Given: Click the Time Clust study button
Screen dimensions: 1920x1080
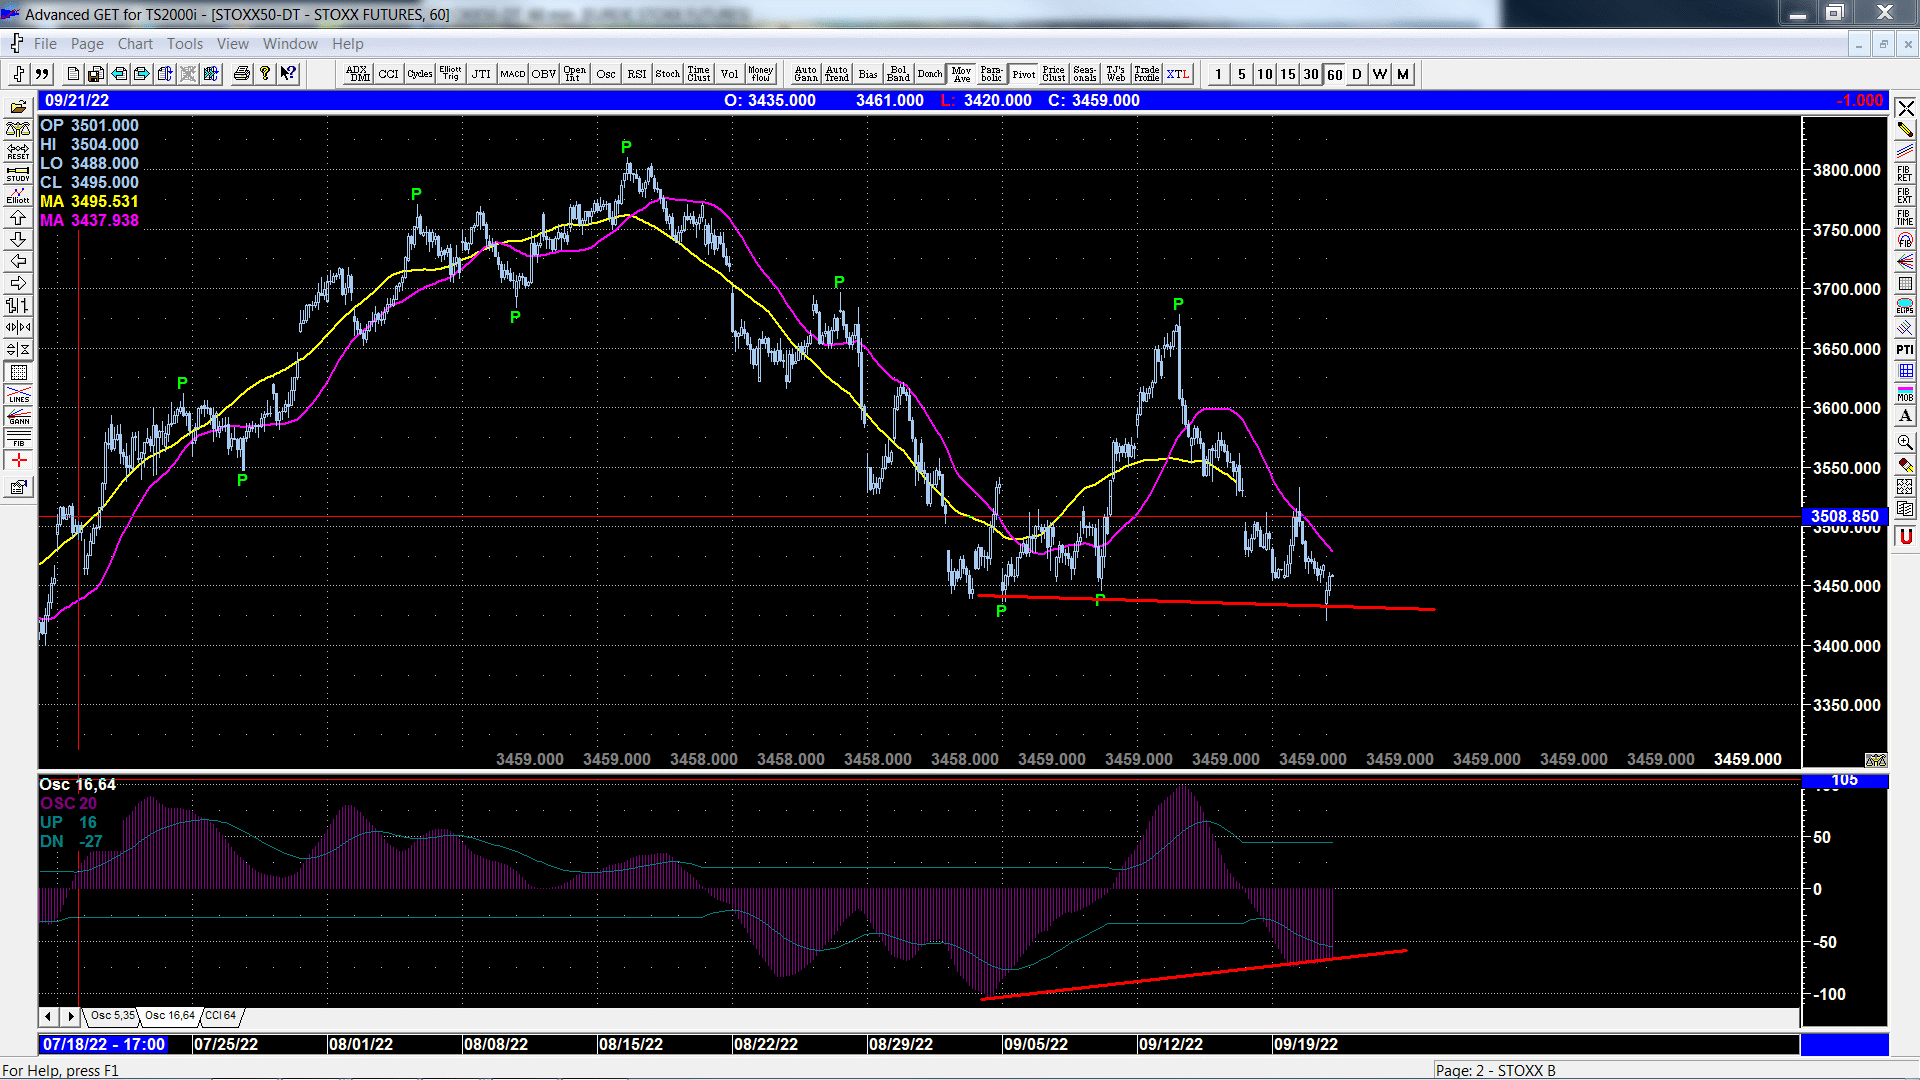Looking at the screenshot, I should pyautogui.click(x=699, y=74).
